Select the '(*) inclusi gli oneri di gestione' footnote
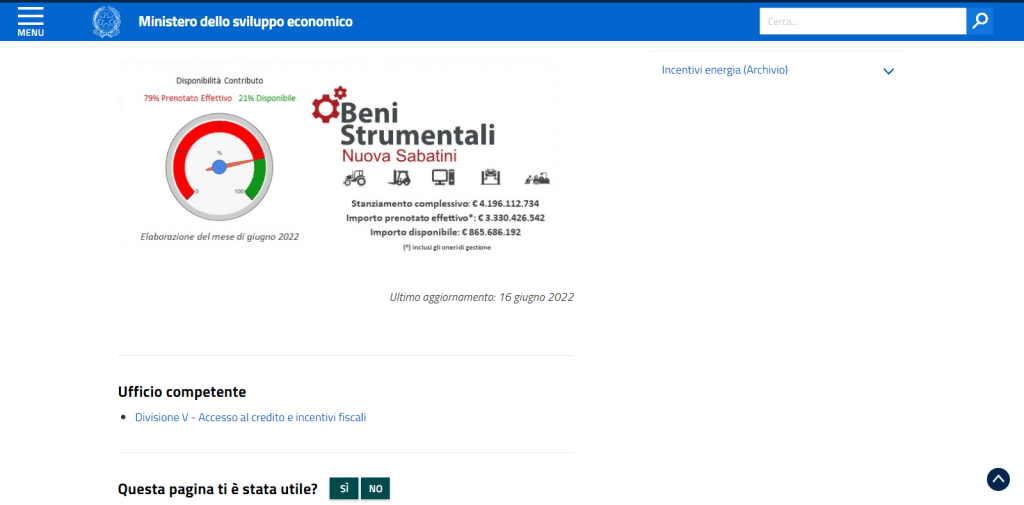 point(447,248)
